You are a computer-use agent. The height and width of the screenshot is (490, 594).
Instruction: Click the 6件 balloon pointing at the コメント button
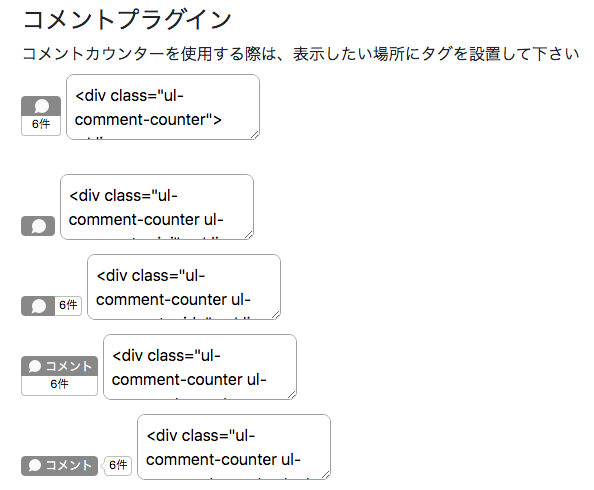tap(118, 465)
